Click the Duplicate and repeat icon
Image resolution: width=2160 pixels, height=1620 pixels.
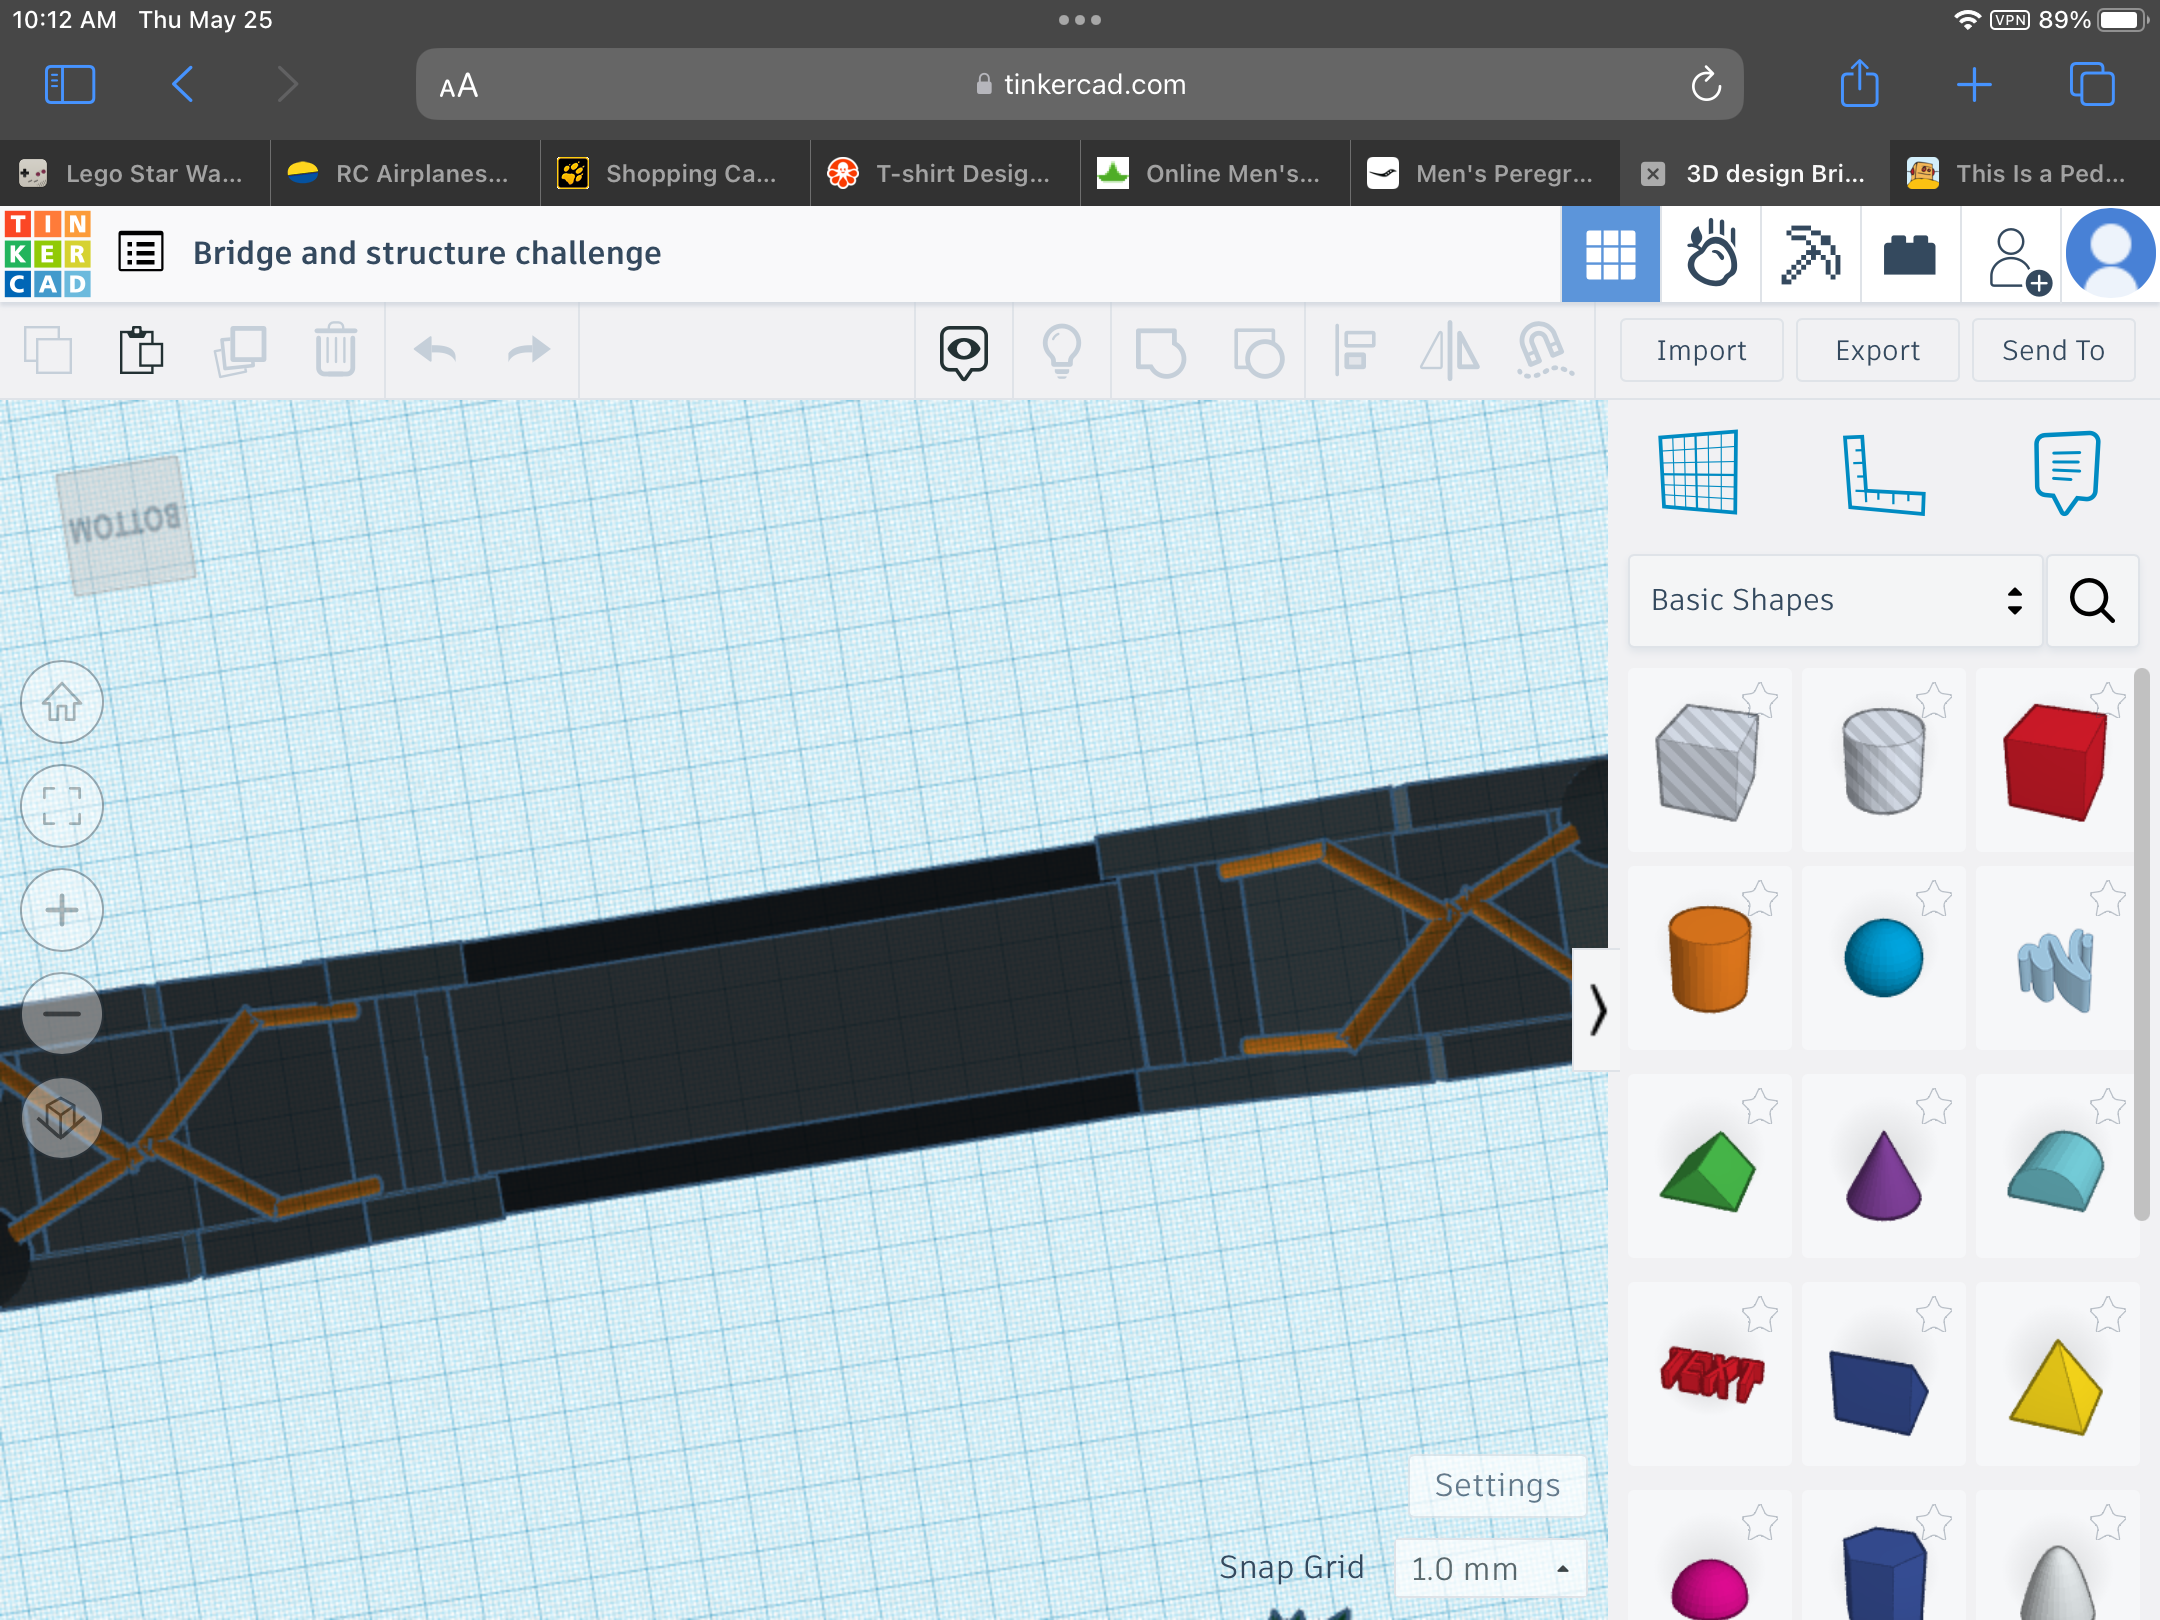(x=239, y=351)
